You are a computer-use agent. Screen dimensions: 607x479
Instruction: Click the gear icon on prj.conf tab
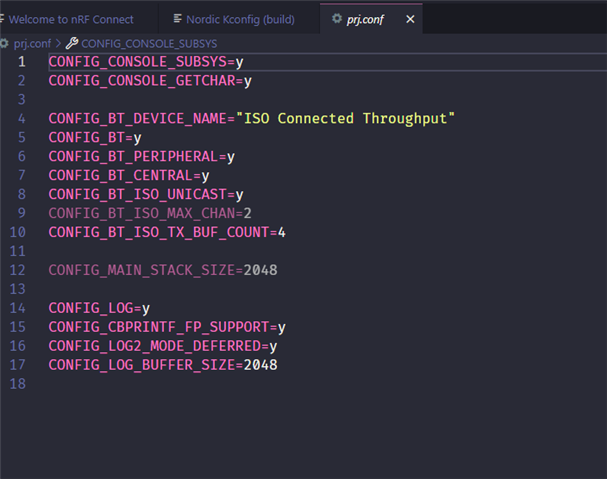(x=337, y=19)
